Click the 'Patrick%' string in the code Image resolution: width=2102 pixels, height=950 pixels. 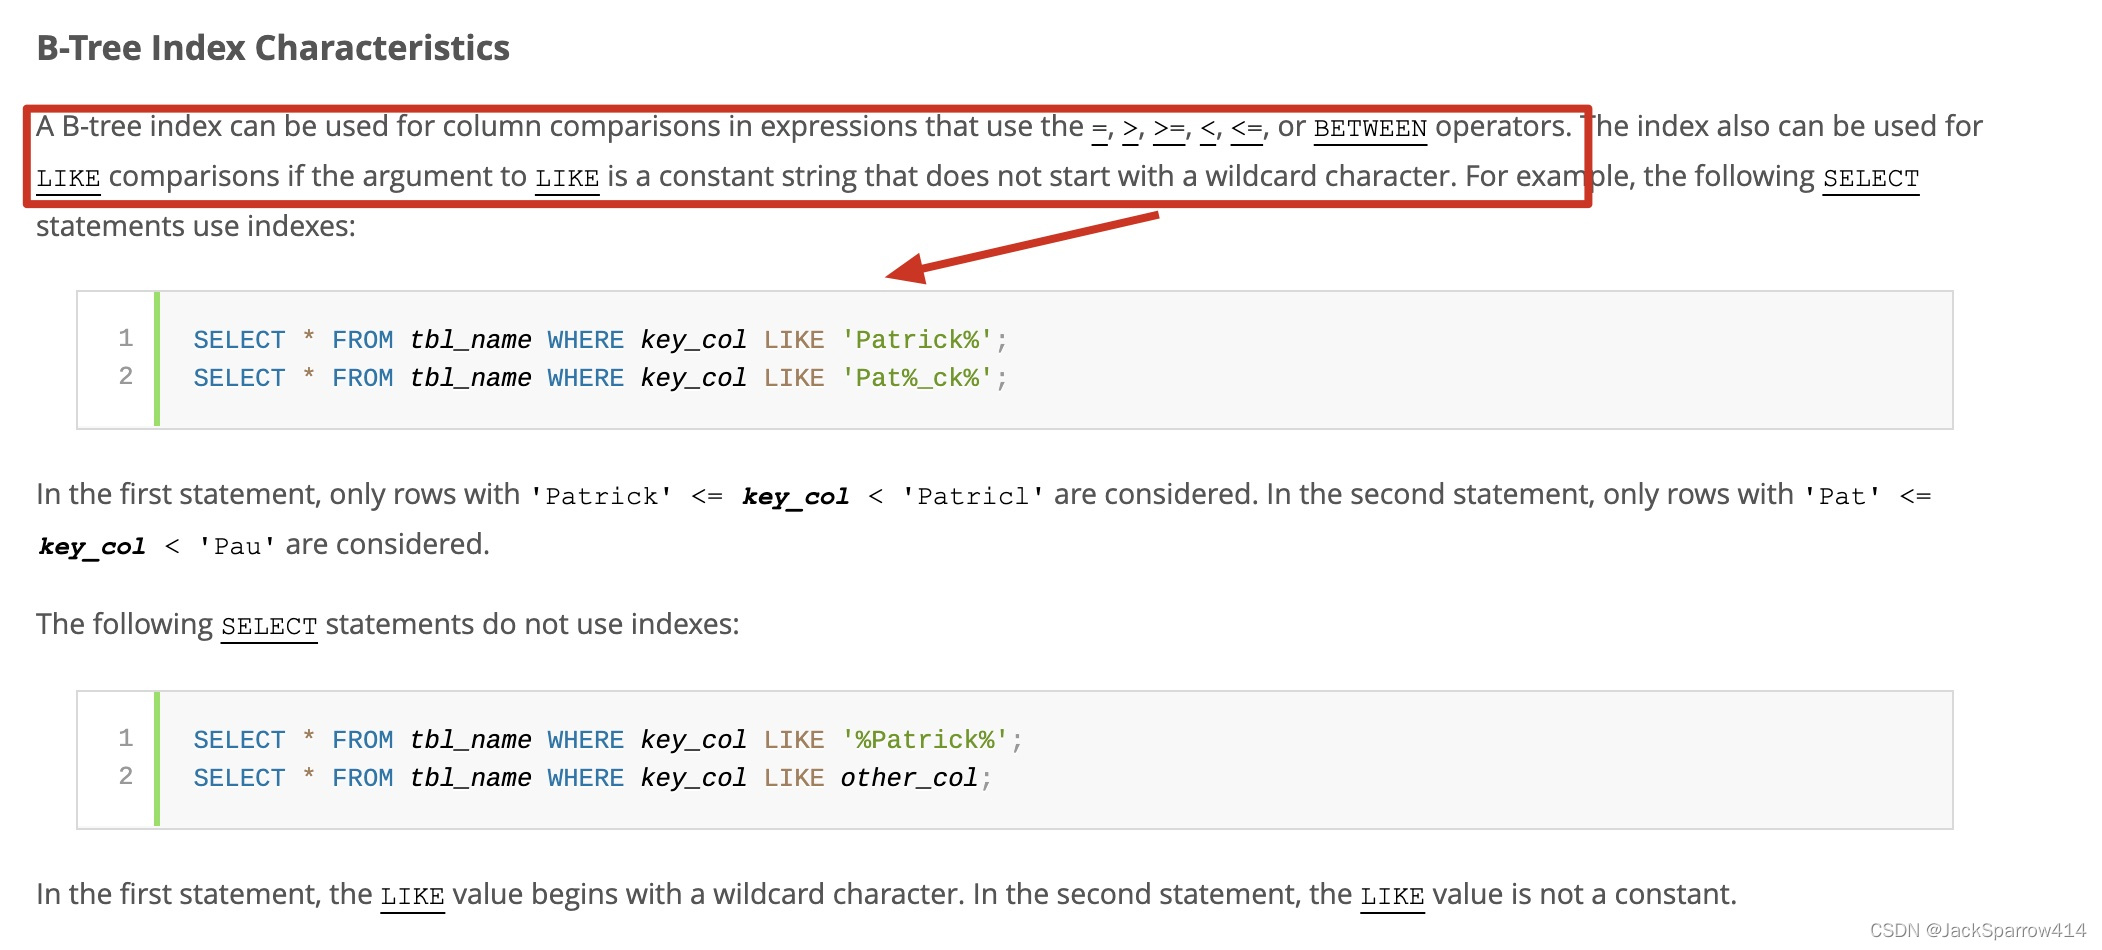coord(917,340)
